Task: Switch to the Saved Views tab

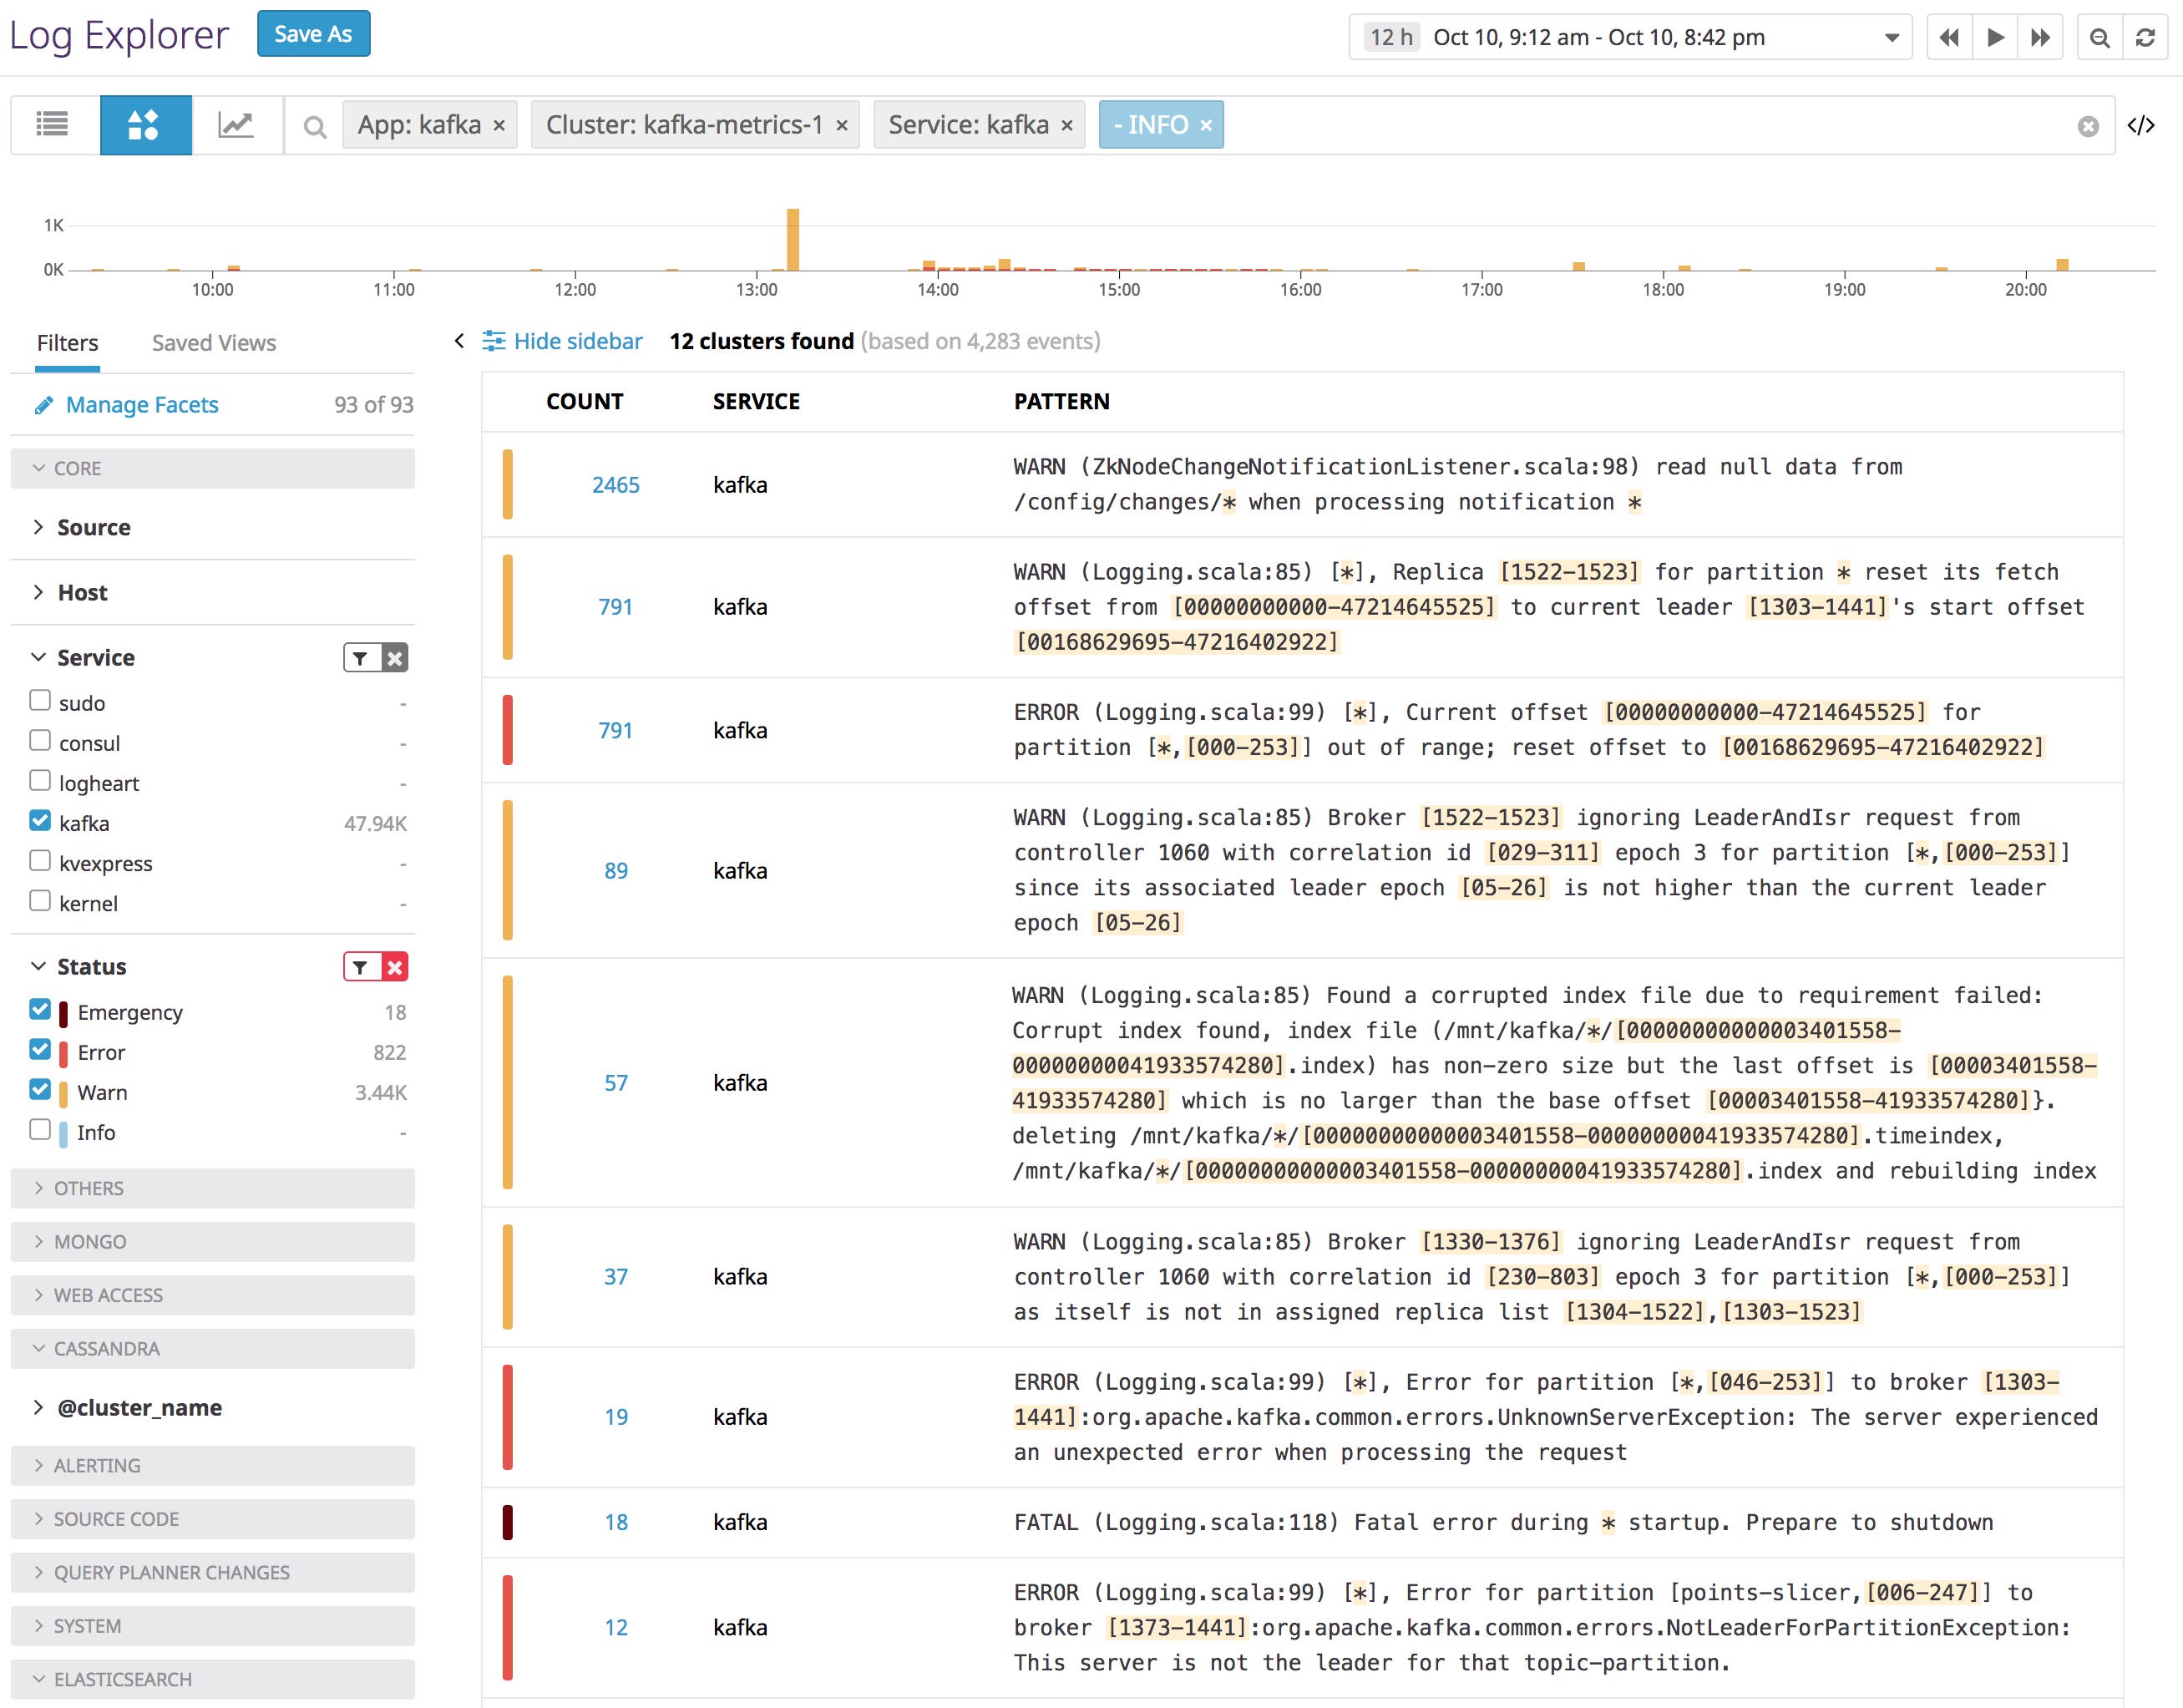Action: tap(213, 342)
